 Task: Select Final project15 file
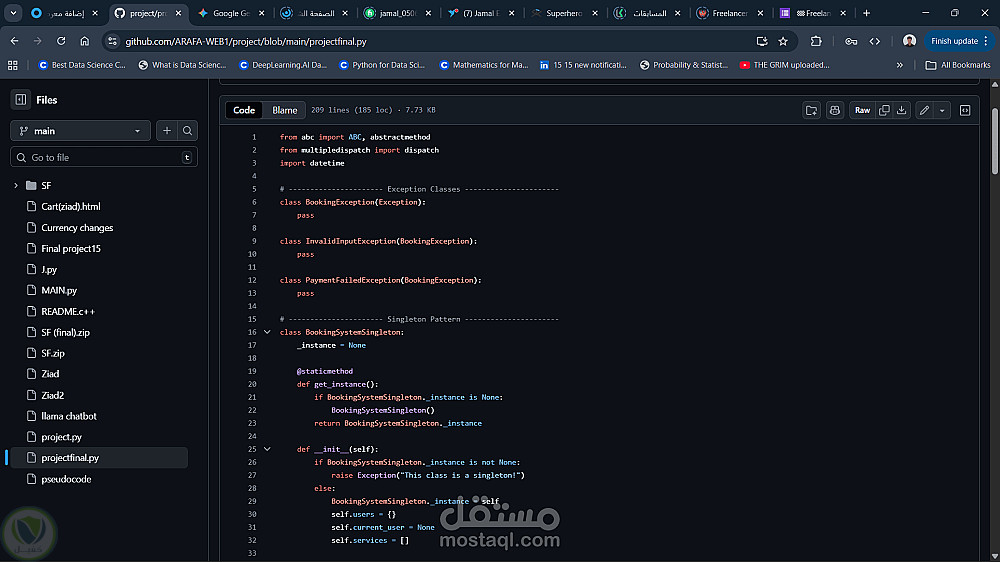coord(71,249)
